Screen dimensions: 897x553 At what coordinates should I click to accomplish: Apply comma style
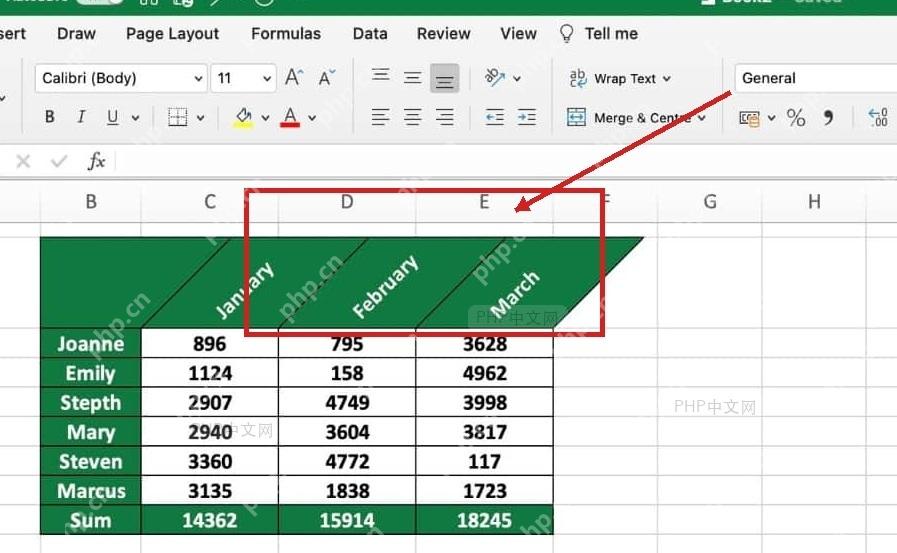[x=828, y=118]
